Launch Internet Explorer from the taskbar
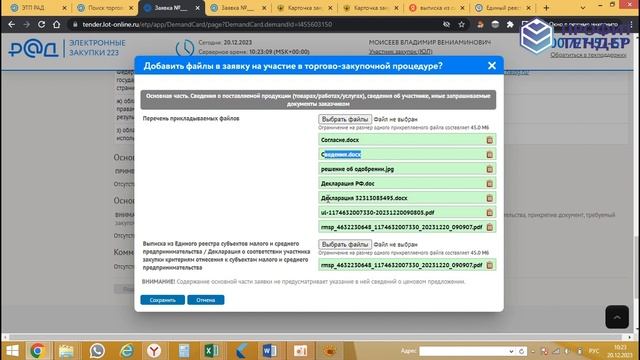640x360 pixels. pos(127,351)
